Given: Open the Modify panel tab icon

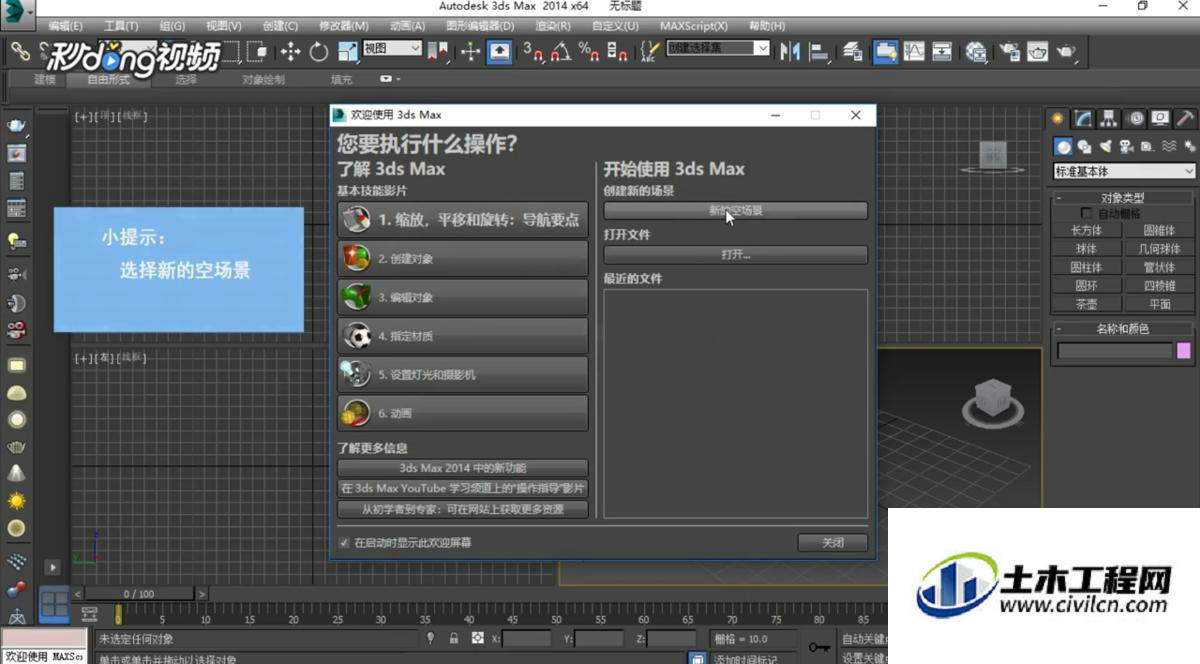Looking at the screenshot, I should pyautogui.click(x=1084, y=118).
